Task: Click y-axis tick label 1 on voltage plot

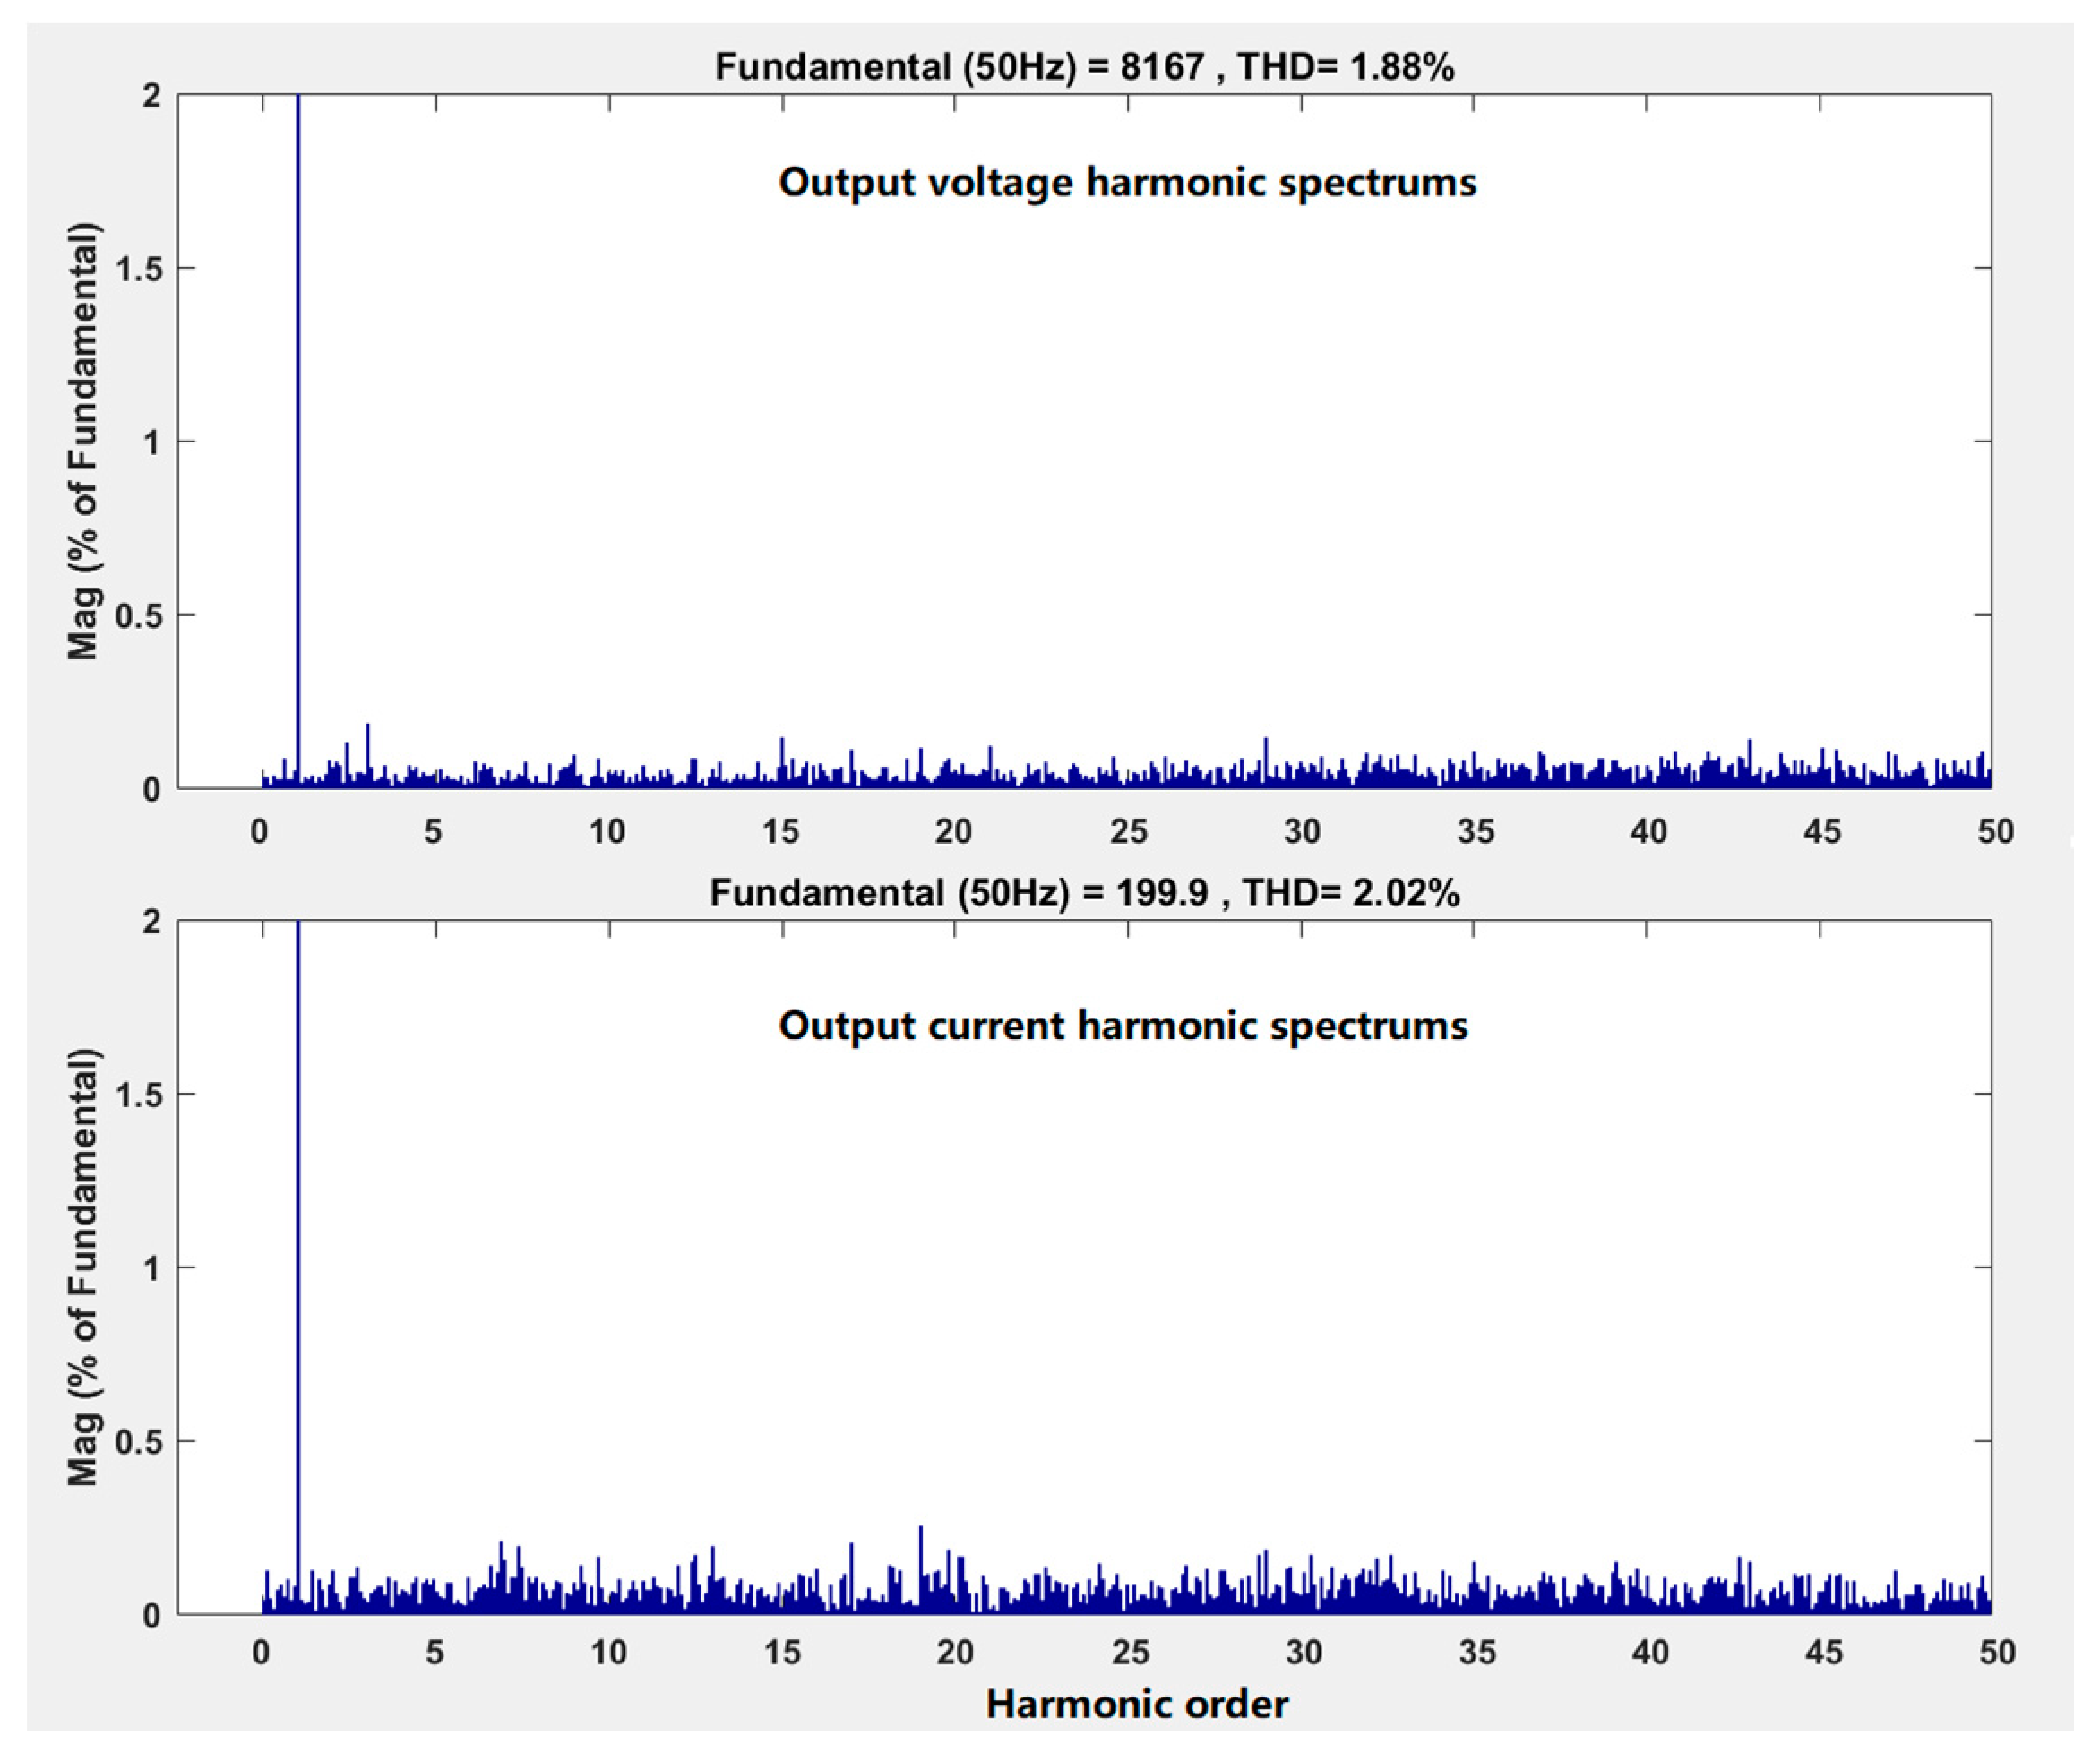Action: pyautogui.click(x=151, y=442)
